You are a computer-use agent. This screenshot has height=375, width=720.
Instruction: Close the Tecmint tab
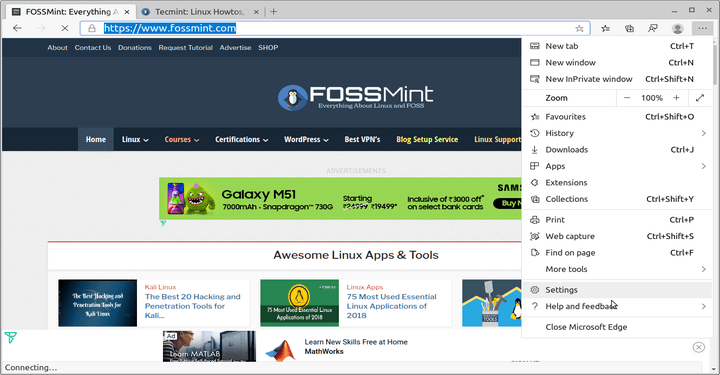pyautogui.click(x=256, y=12)
